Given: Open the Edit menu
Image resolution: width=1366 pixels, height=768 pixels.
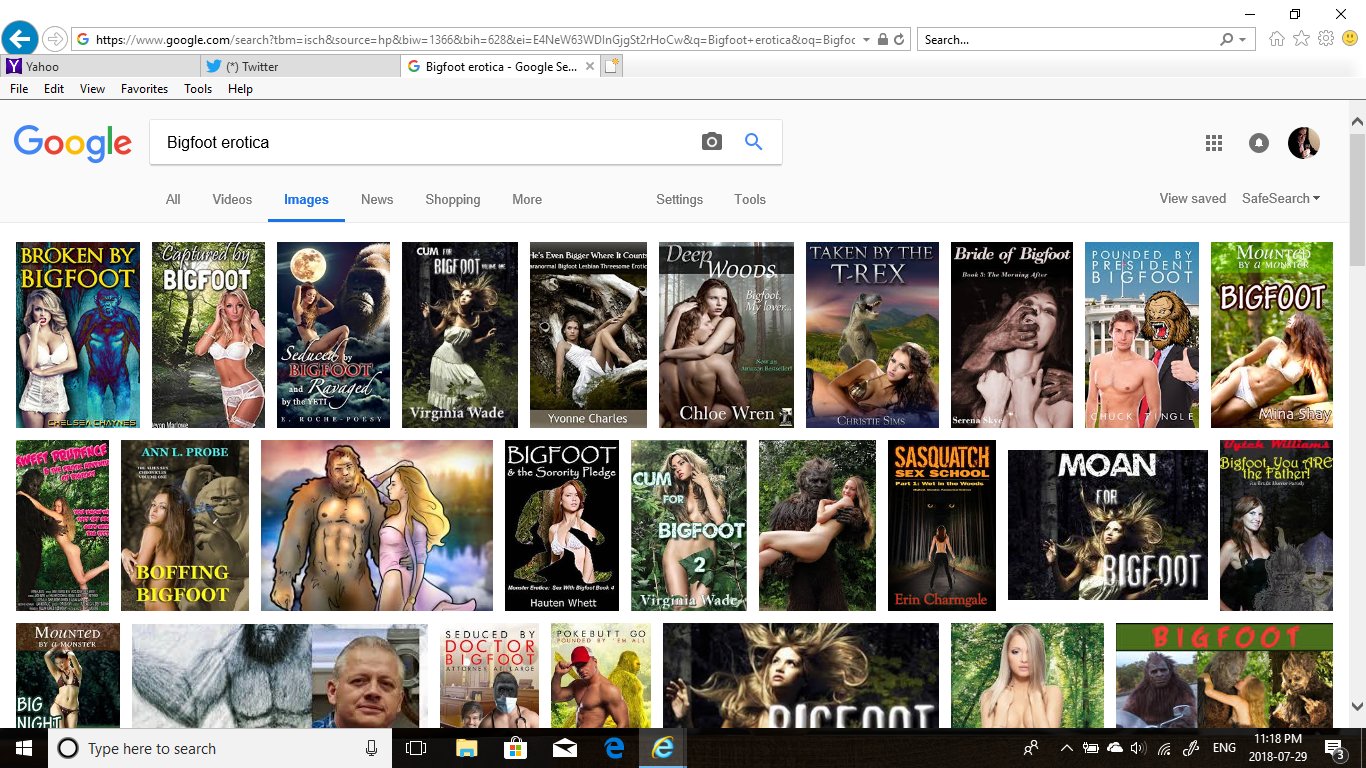Looking at the screenshot, I should [54, 89].
